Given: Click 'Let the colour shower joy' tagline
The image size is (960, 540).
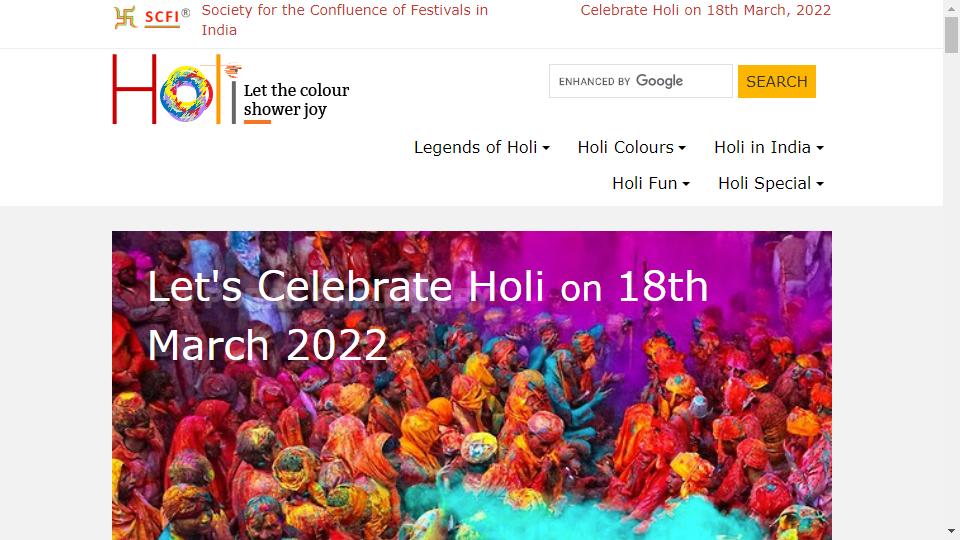Looking at the screenshot, I should tap(296, 100).
